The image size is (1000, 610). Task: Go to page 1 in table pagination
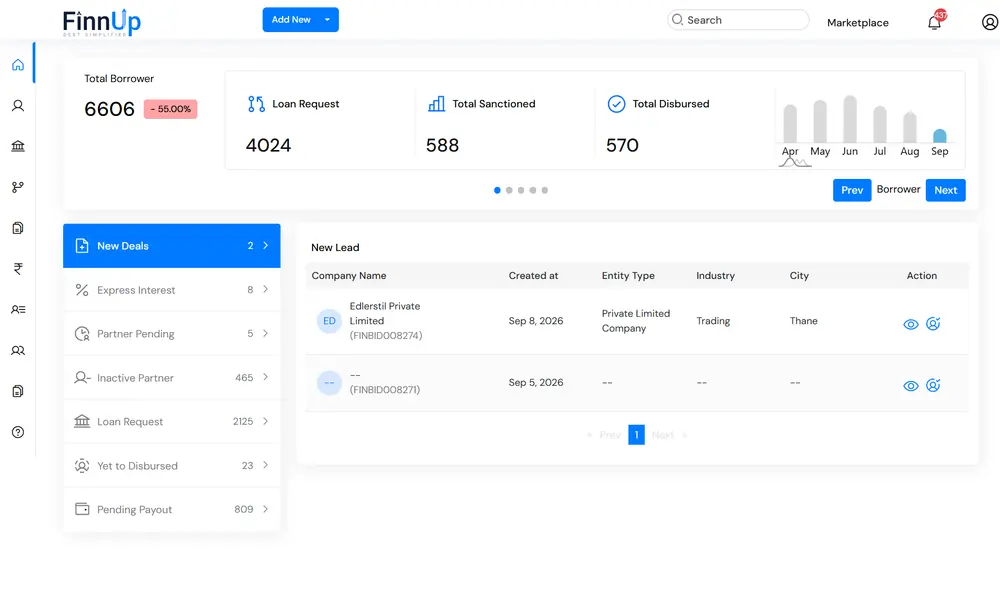coord(636,435)
